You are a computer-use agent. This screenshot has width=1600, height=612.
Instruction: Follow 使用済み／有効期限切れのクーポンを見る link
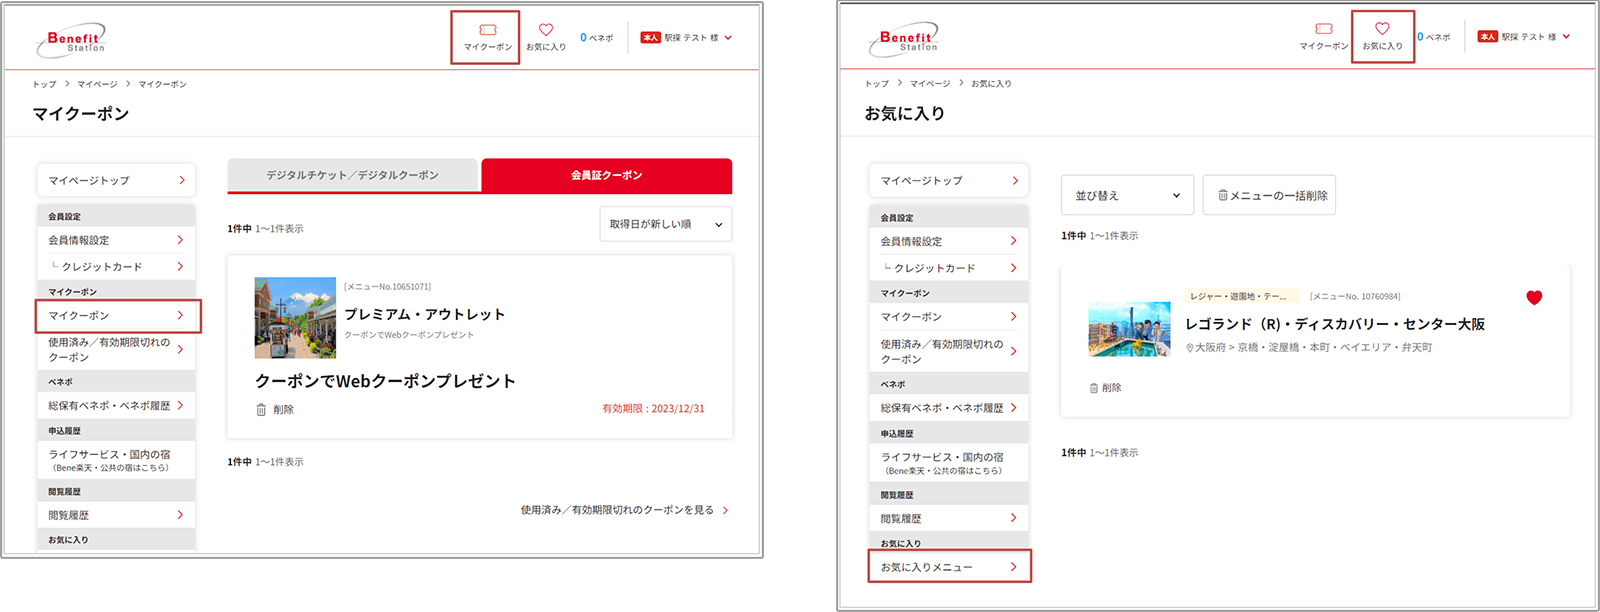coord(625,510)
